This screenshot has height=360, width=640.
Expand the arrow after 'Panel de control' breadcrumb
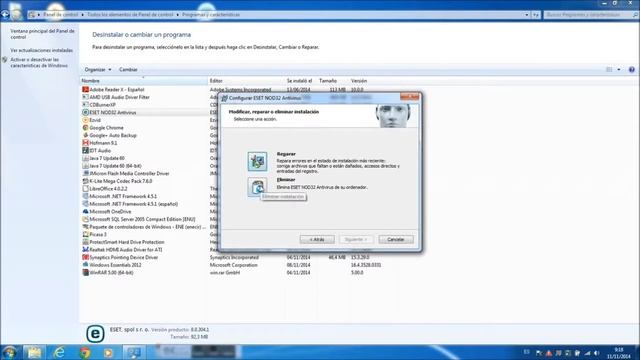(x=82, y=15)
